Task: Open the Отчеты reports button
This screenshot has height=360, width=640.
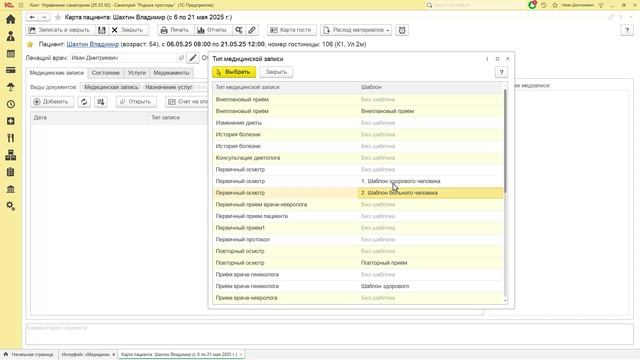Action: tap(212, 30)
